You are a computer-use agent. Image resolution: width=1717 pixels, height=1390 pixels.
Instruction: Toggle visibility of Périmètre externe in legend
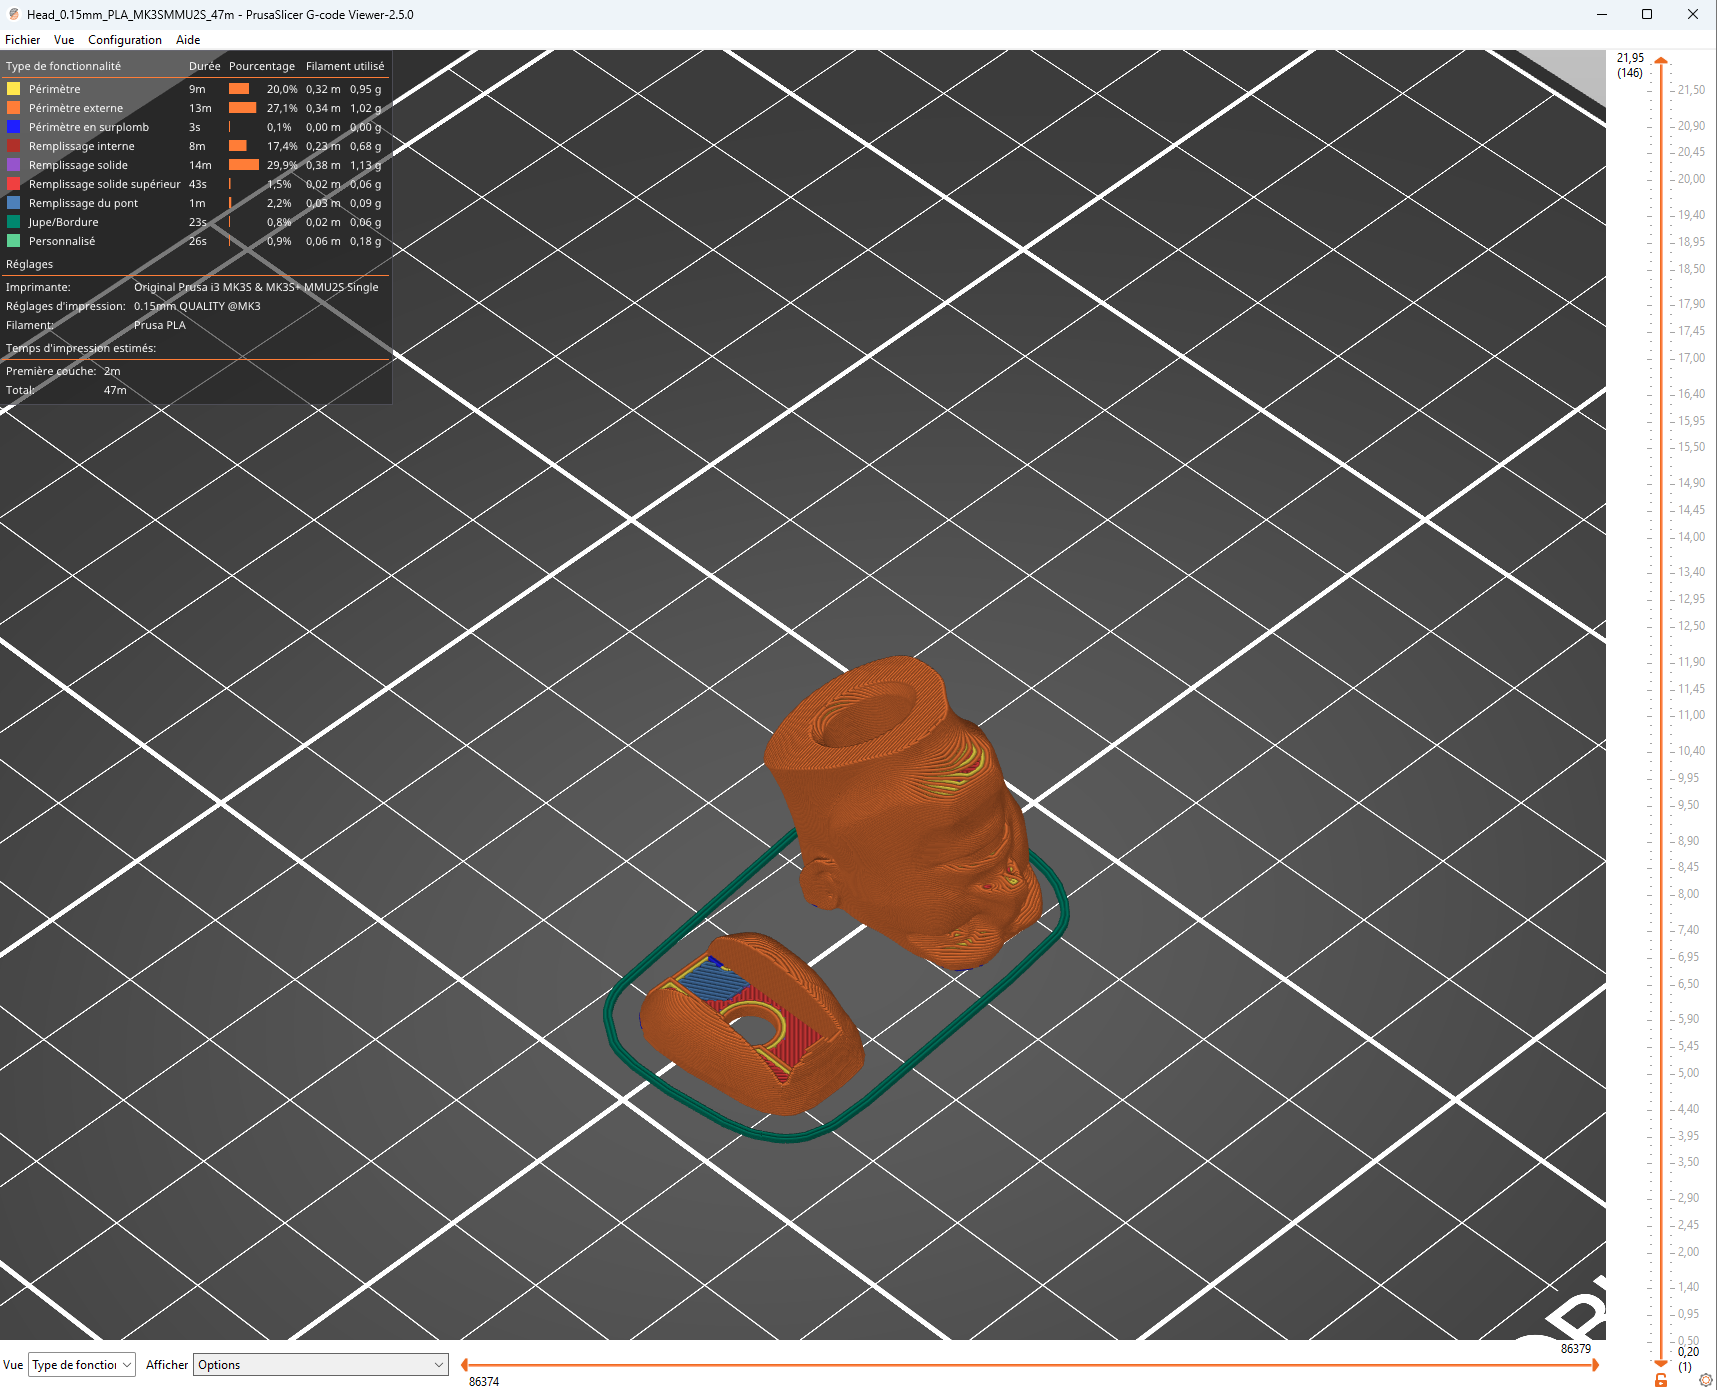click(76, 108)
